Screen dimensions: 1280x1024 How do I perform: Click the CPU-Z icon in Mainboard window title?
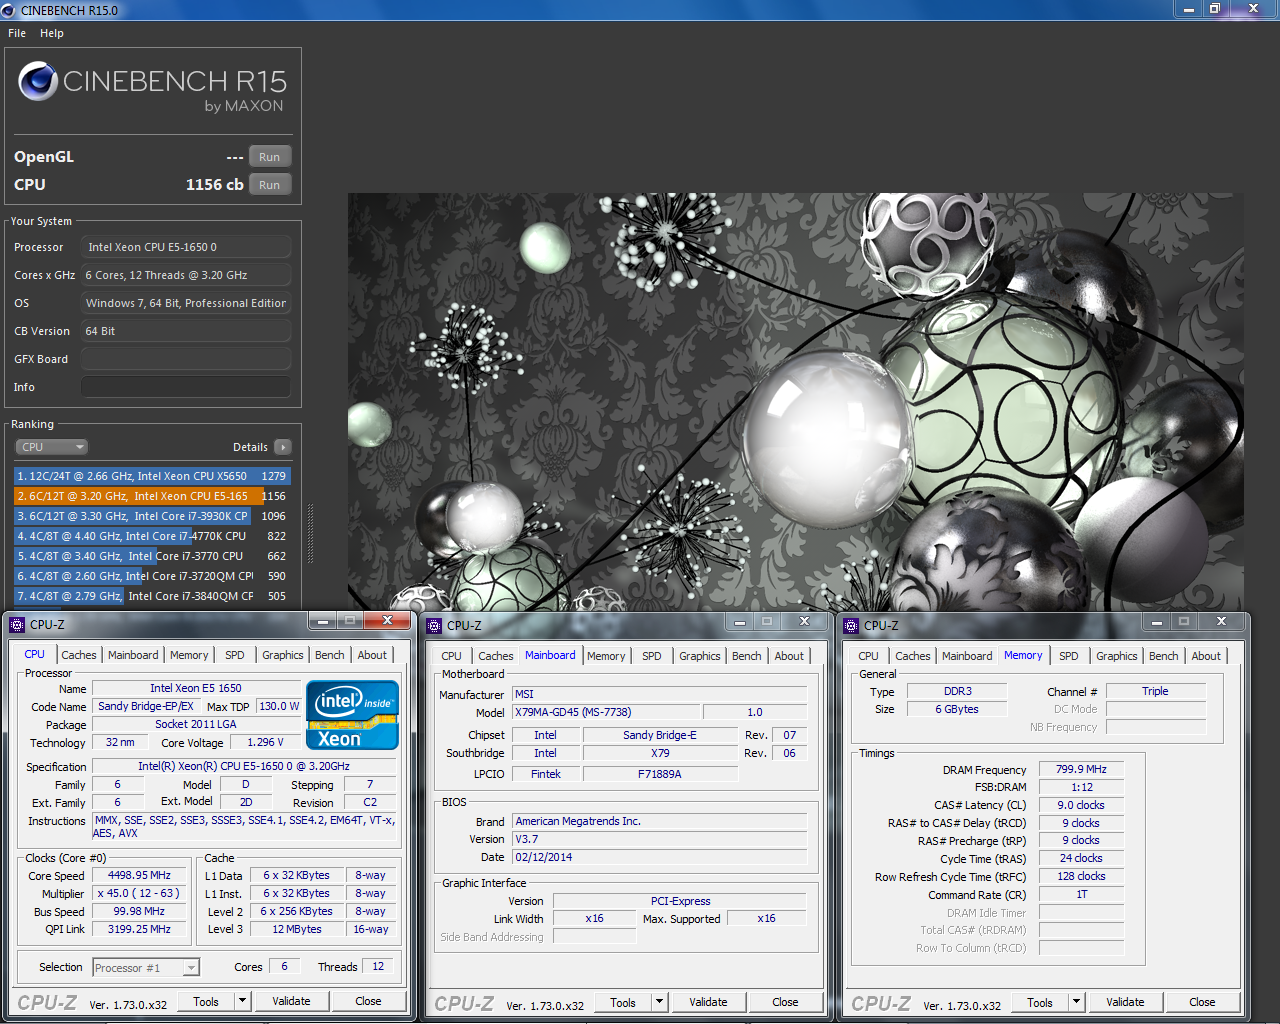pos(434,626)
